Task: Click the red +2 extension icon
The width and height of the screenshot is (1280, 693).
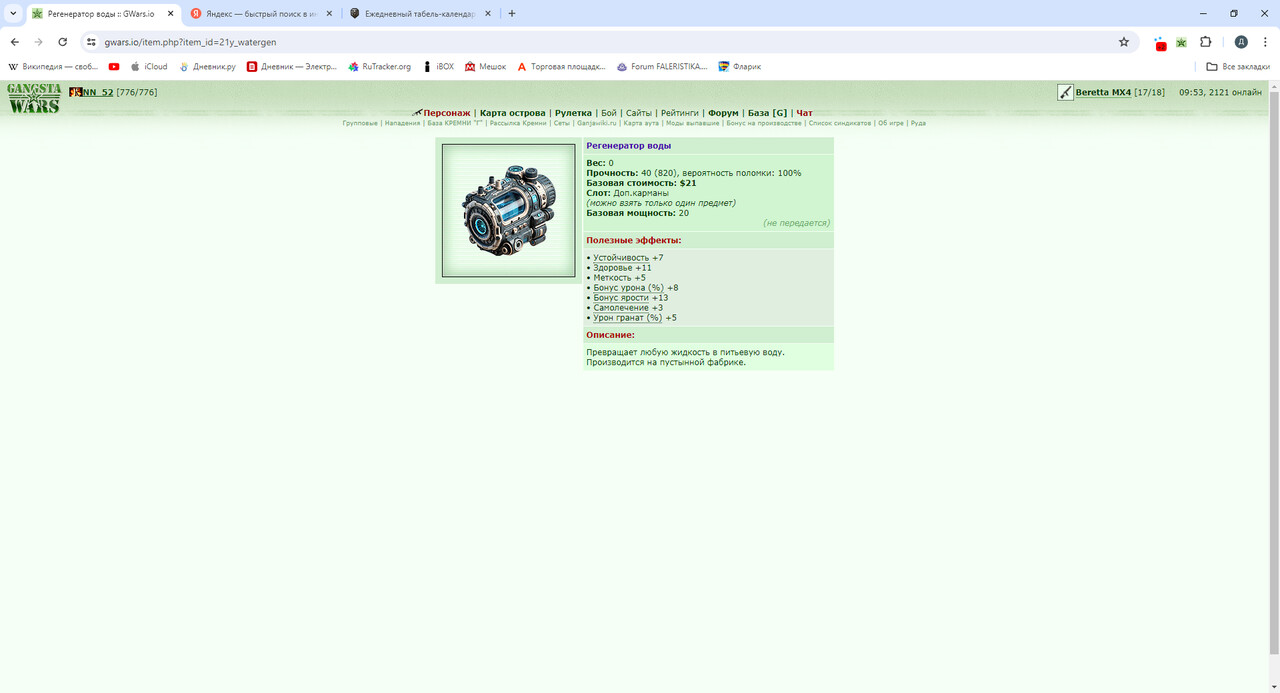Action: (x=1160, y=43)
